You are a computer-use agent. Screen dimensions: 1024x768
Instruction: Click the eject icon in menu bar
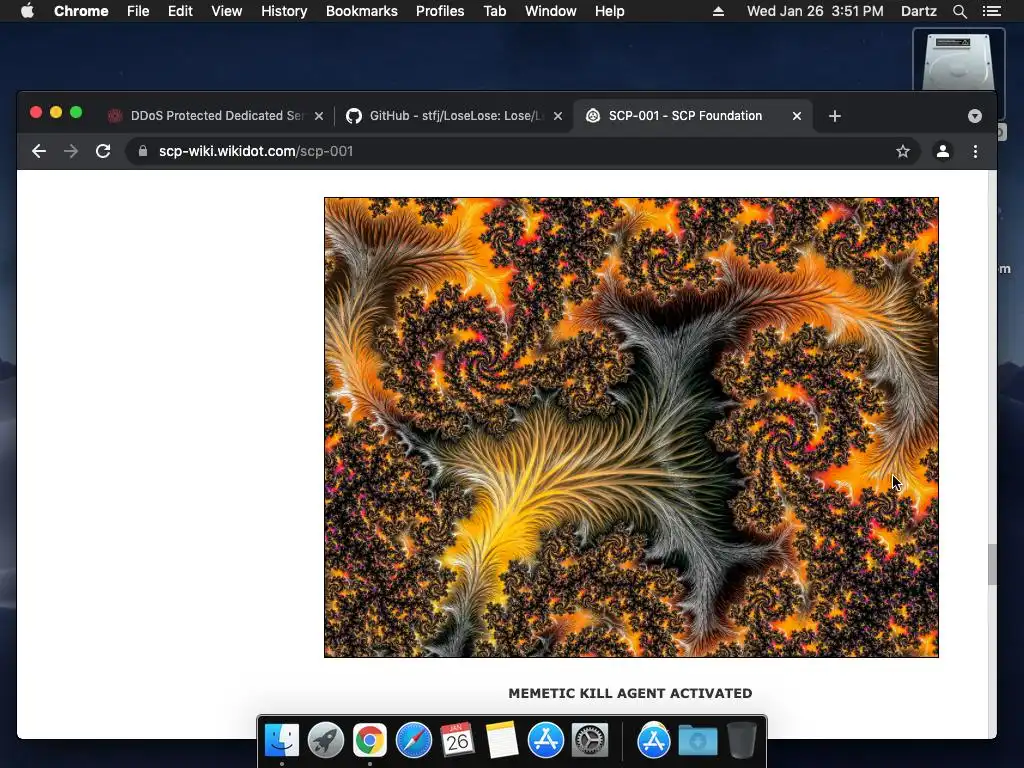718,11
